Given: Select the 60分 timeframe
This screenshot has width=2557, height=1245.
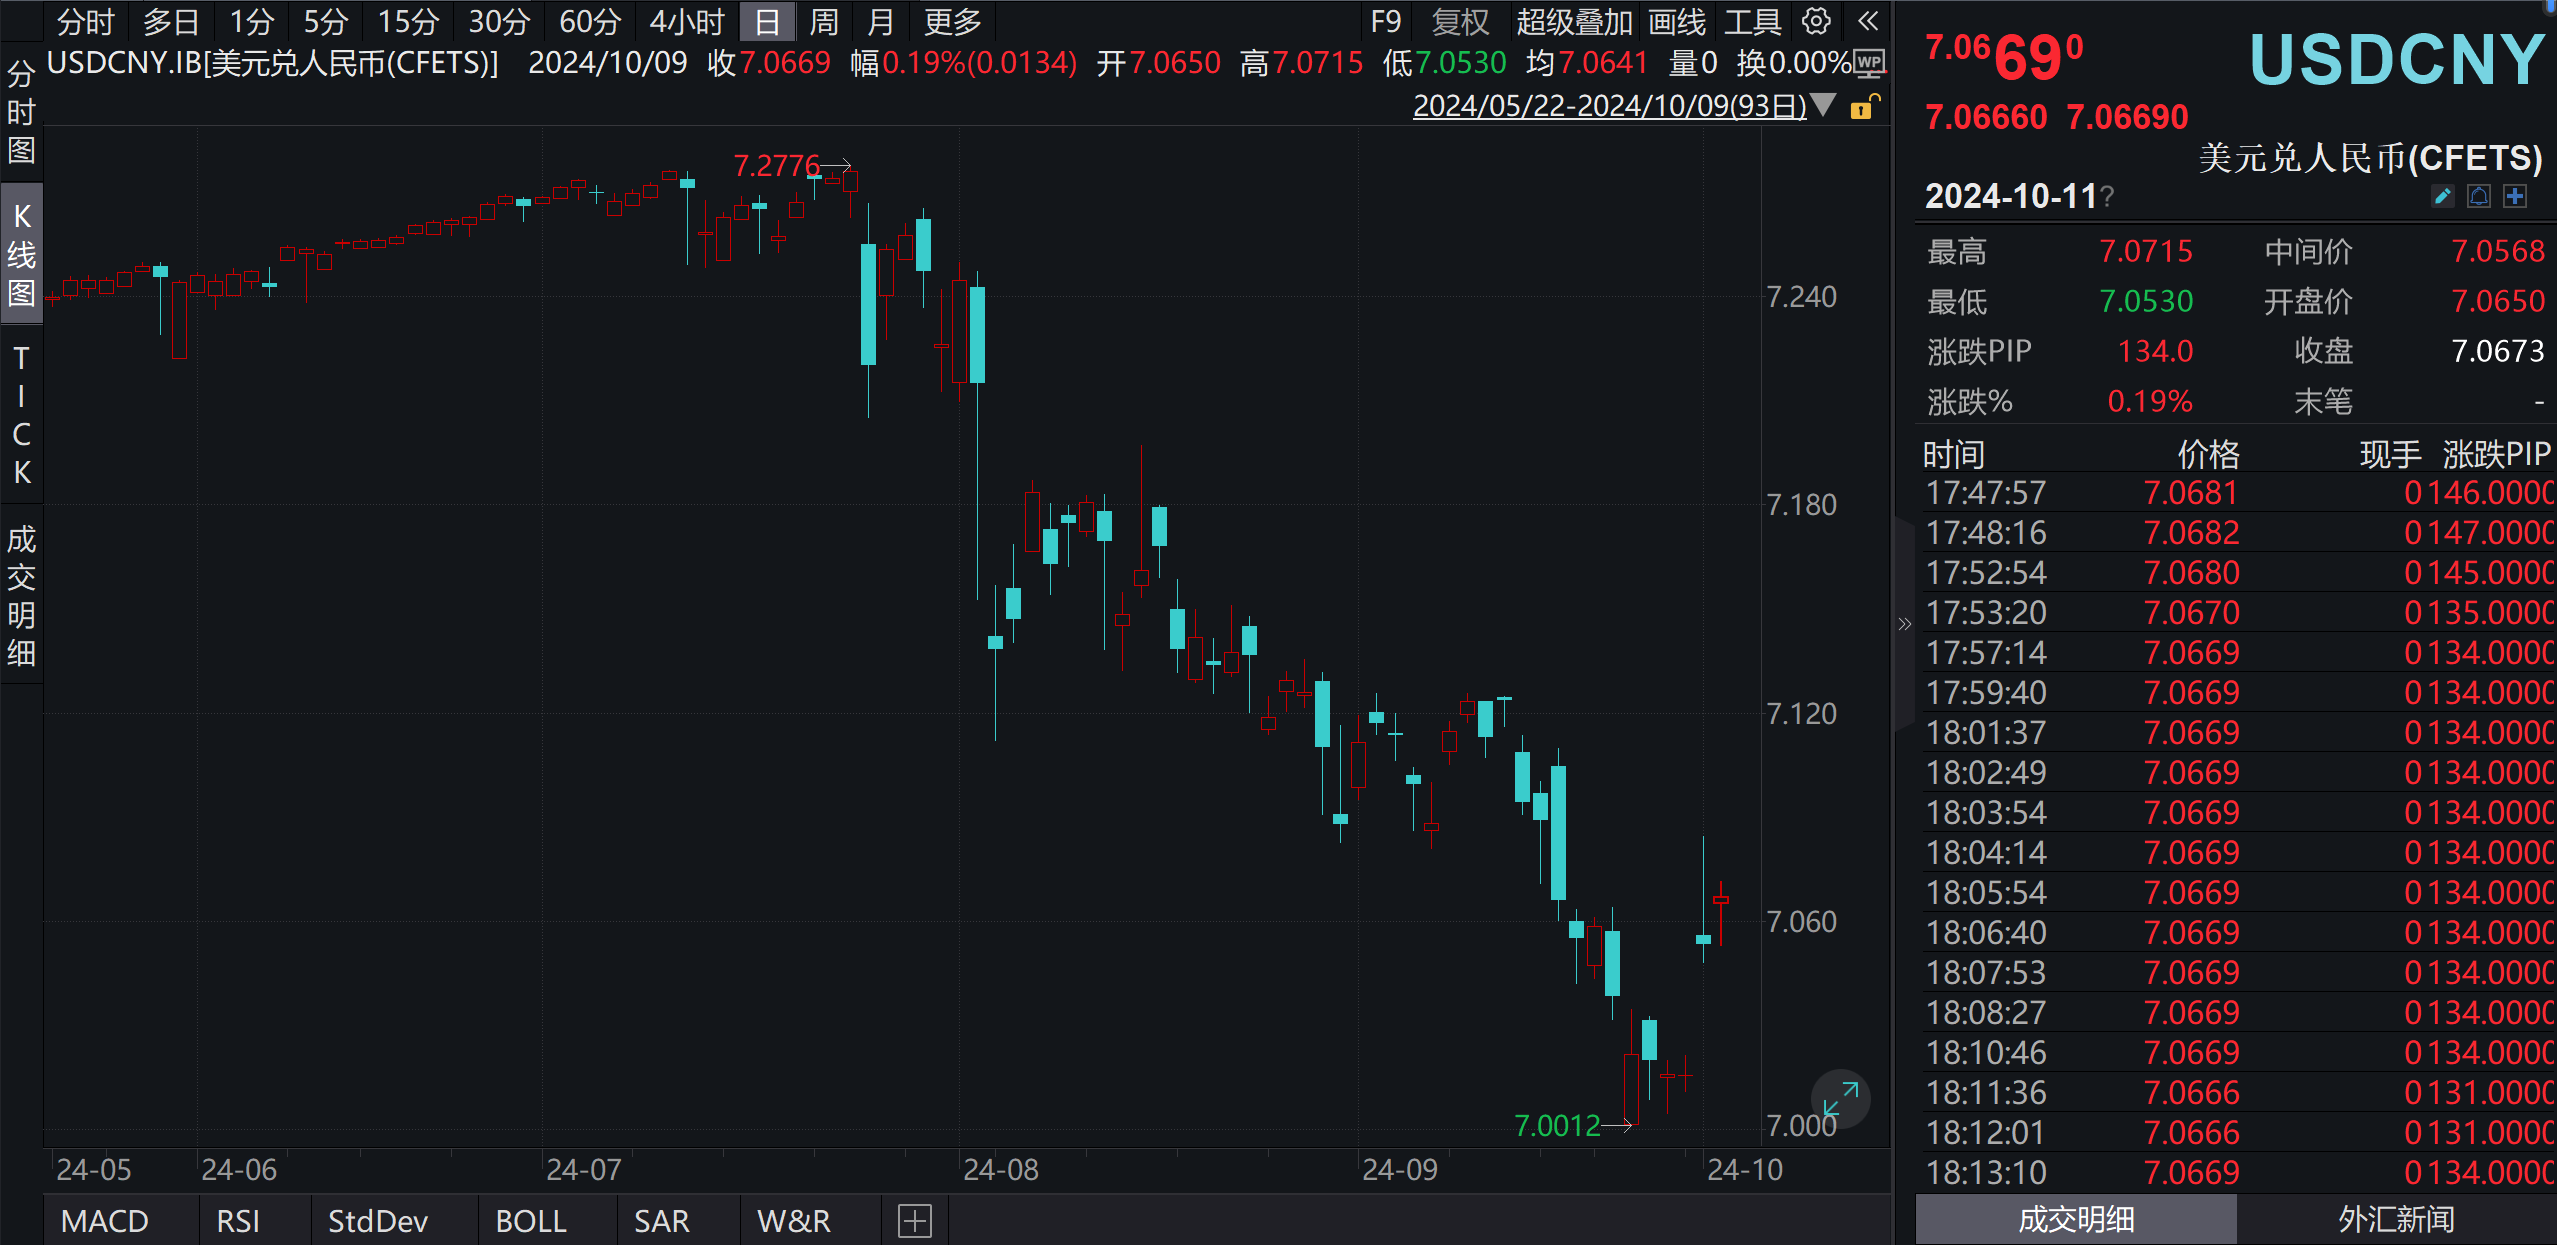Looking at the screenshot, I should coord(590,21).
